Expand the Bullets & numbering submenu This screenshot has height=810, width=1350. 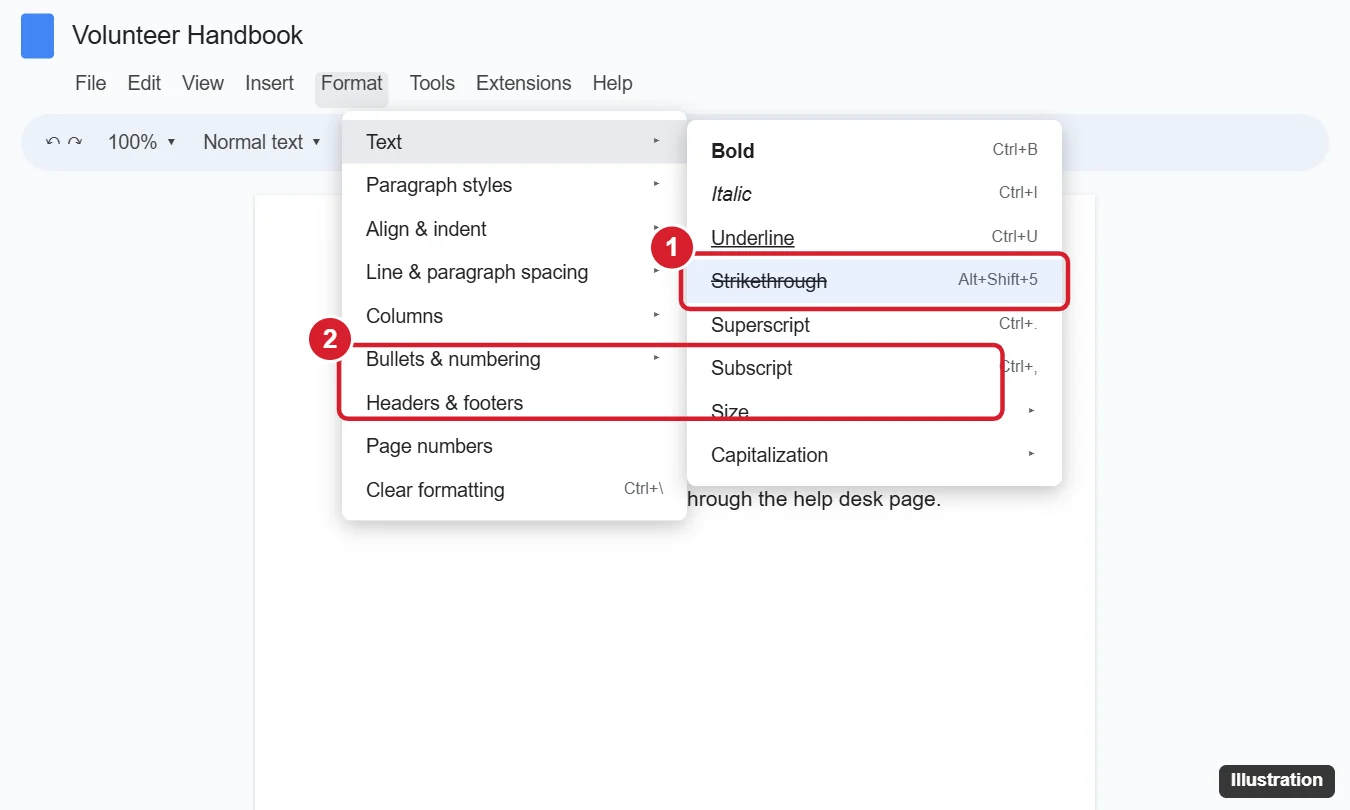514,359
